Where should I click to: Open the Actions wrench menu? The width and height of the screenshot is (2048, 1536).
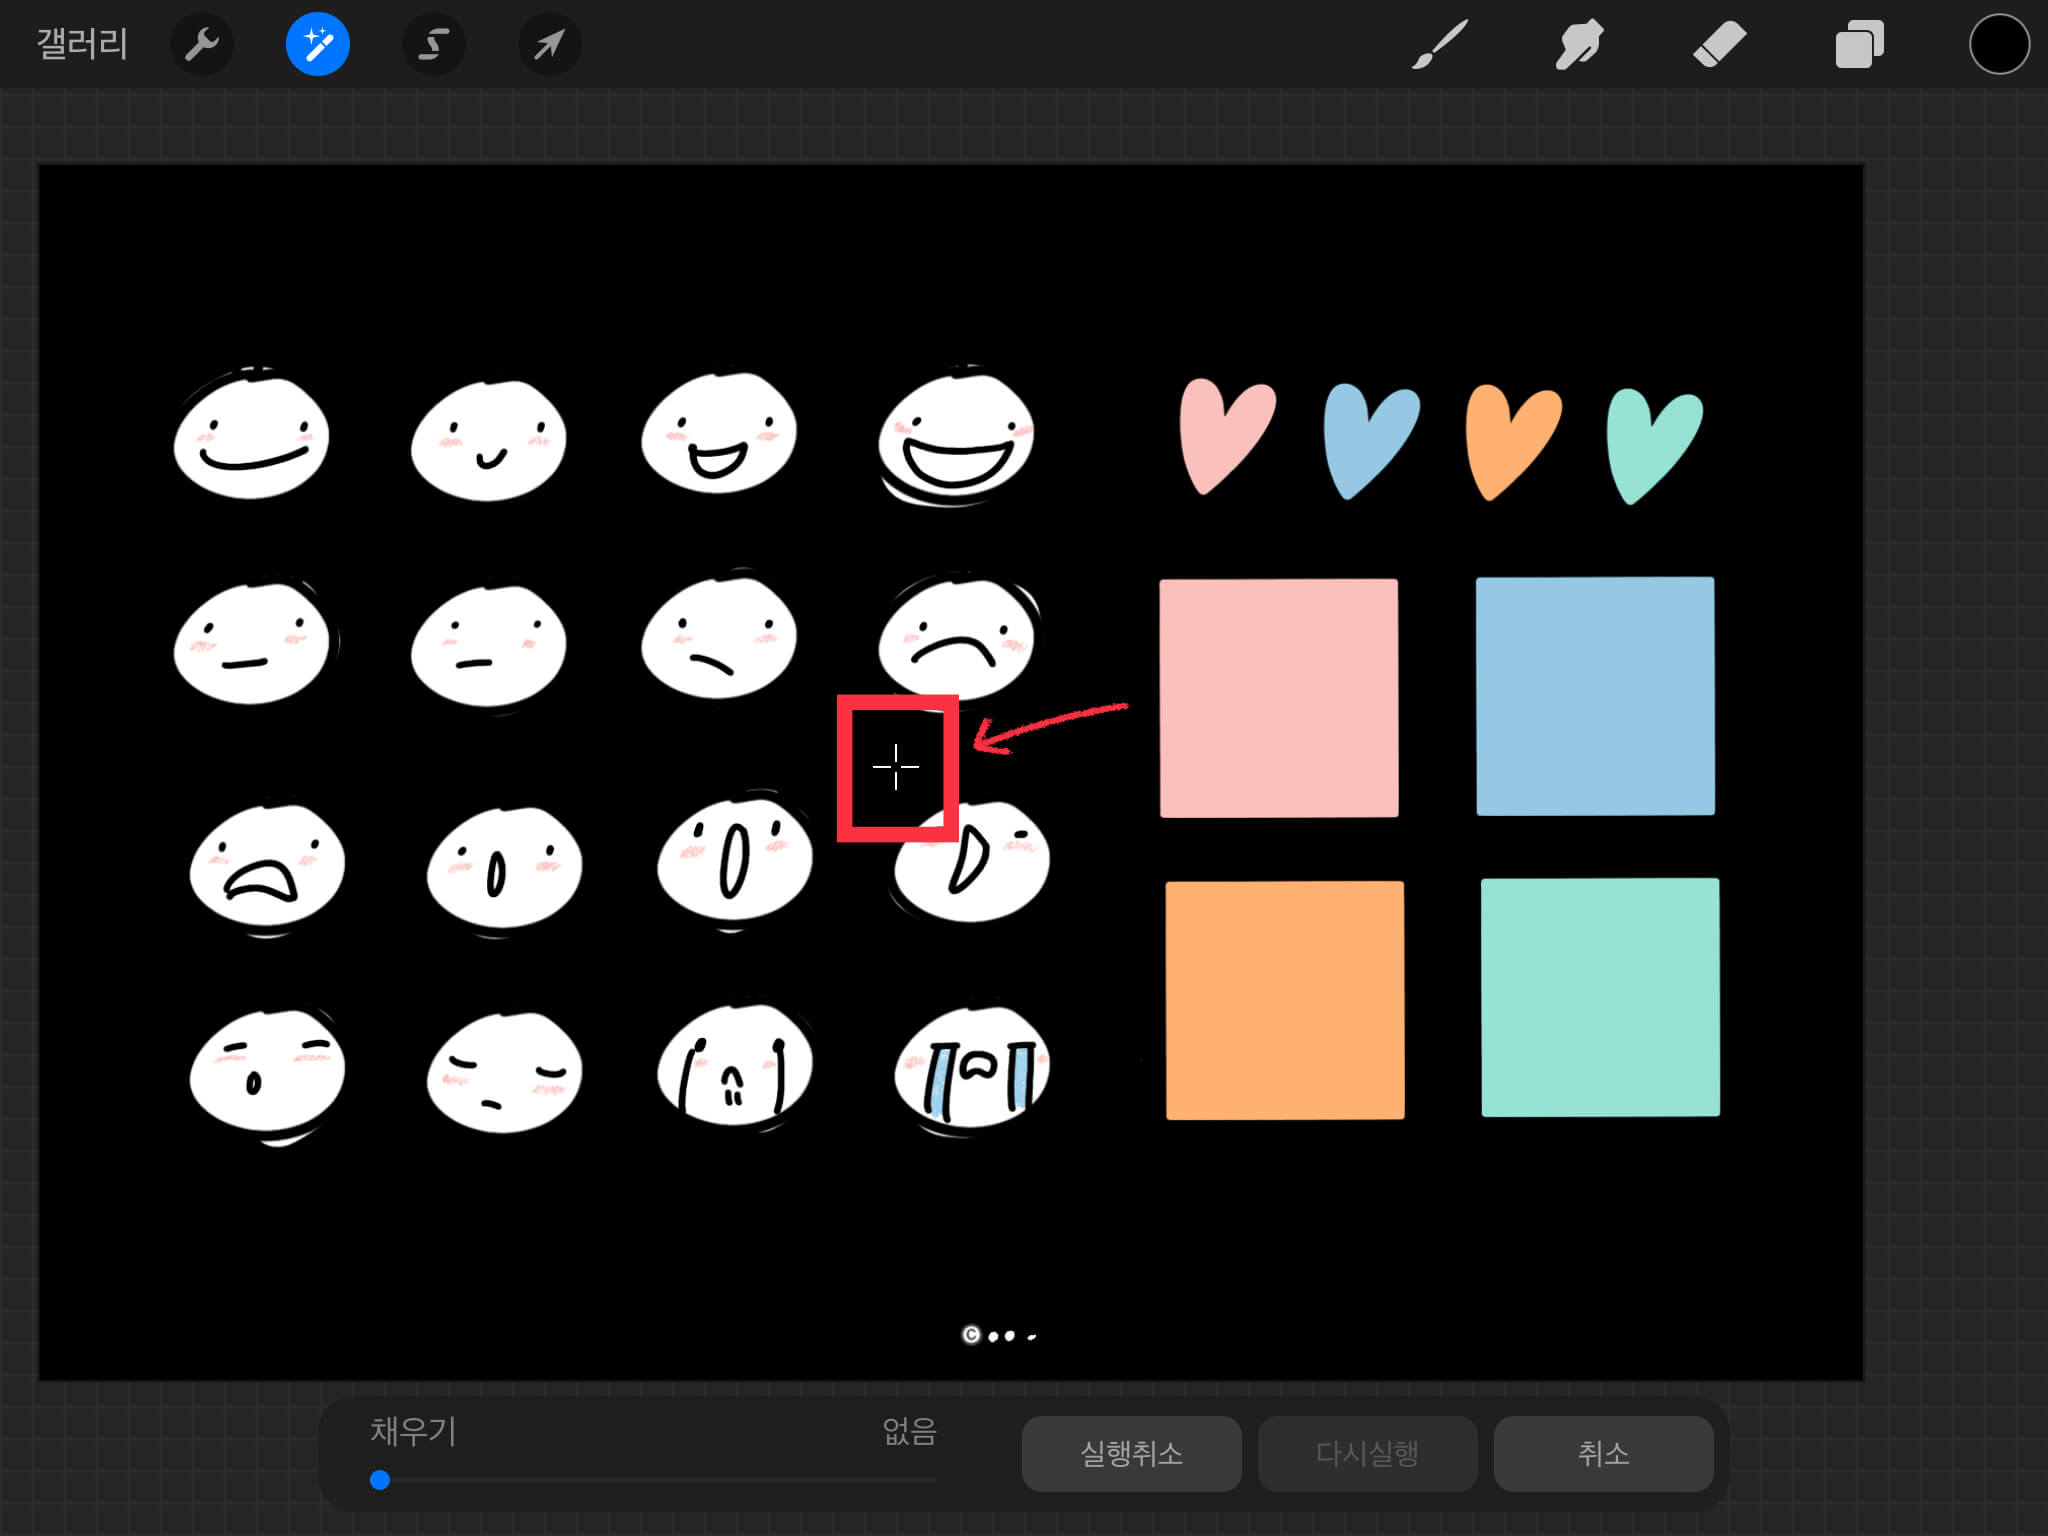(x=202, y=44)
